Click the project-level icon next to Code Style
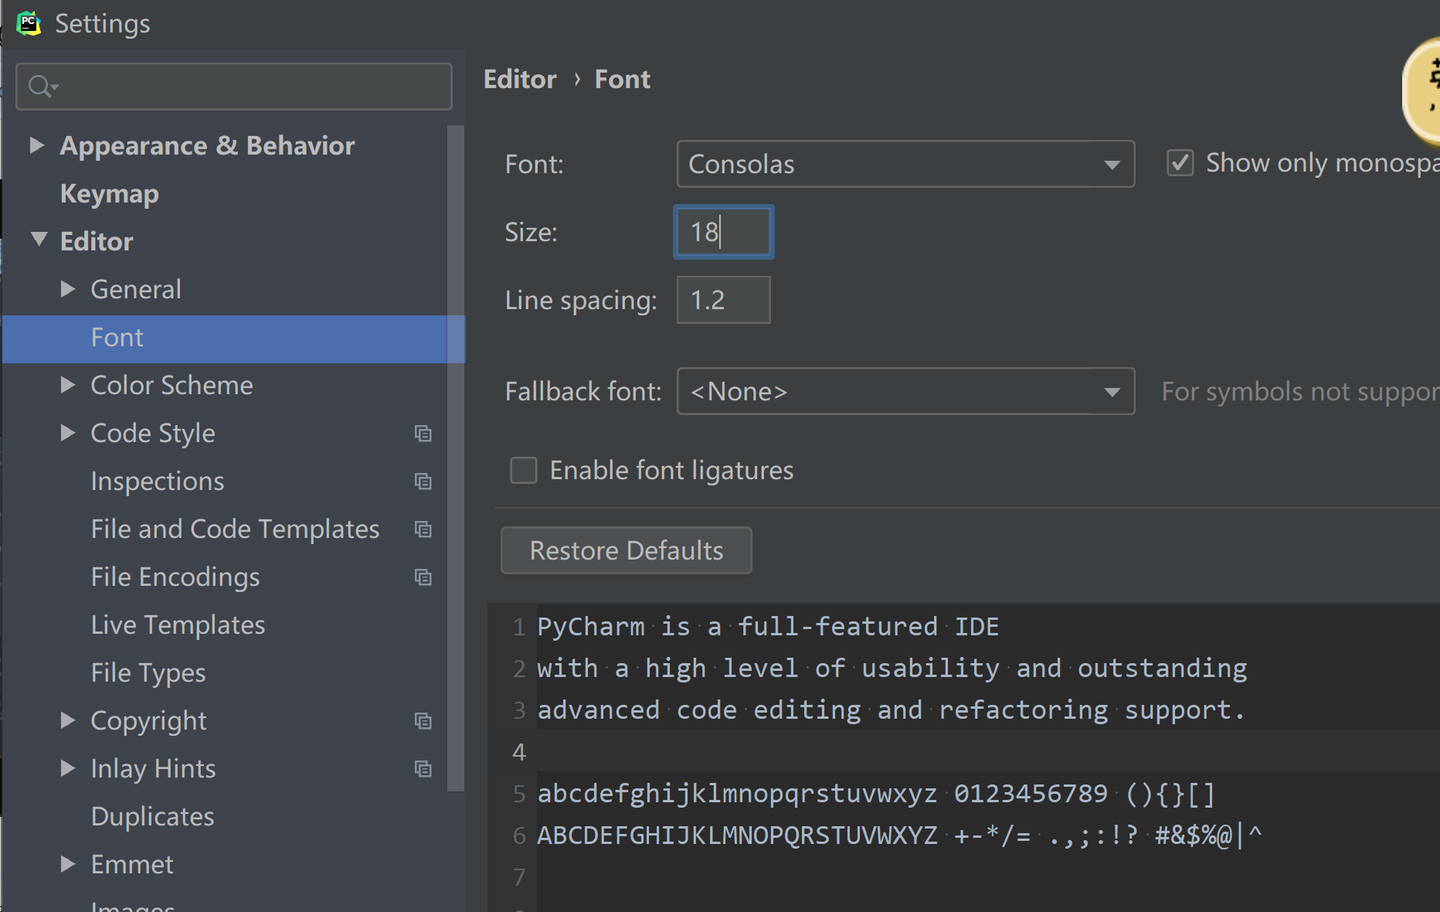This screenshot has width=1440, height=912. point(423,433)
